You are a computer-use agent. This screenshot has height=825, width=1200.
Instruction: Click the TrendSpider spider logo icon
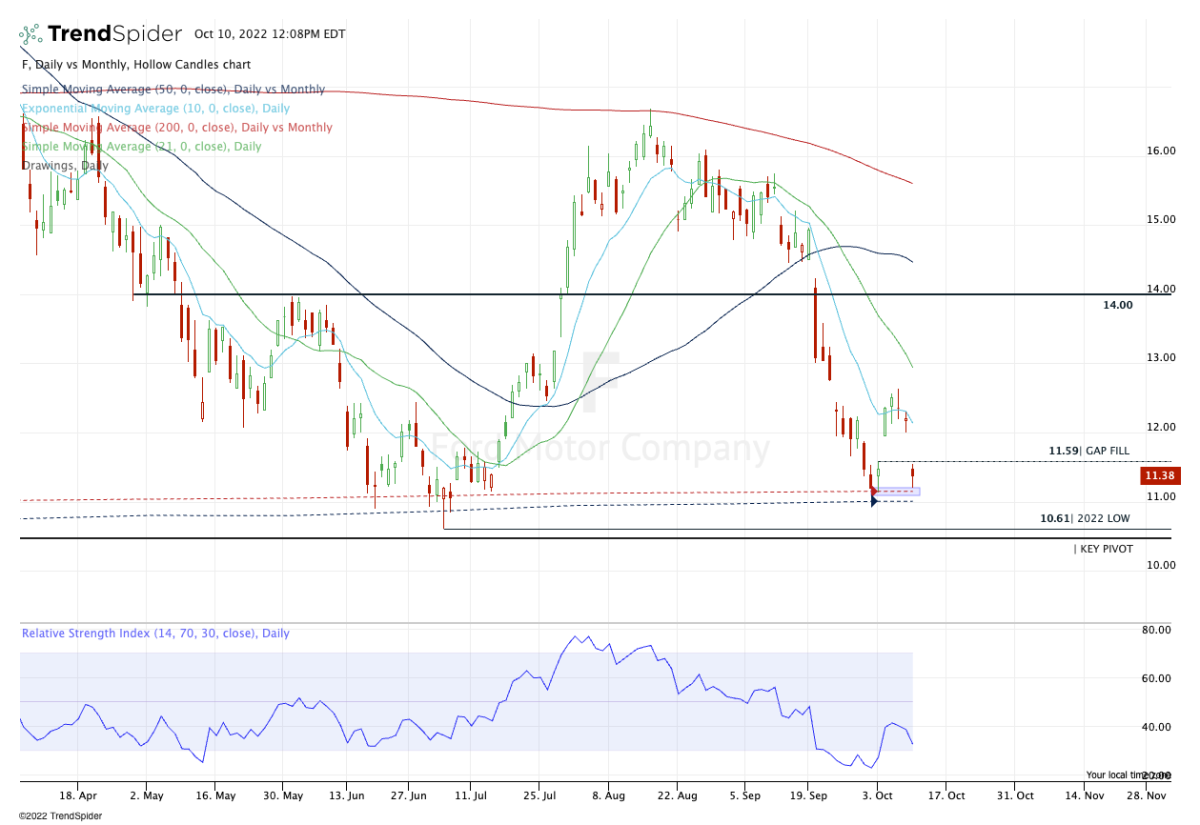[31, 34]
